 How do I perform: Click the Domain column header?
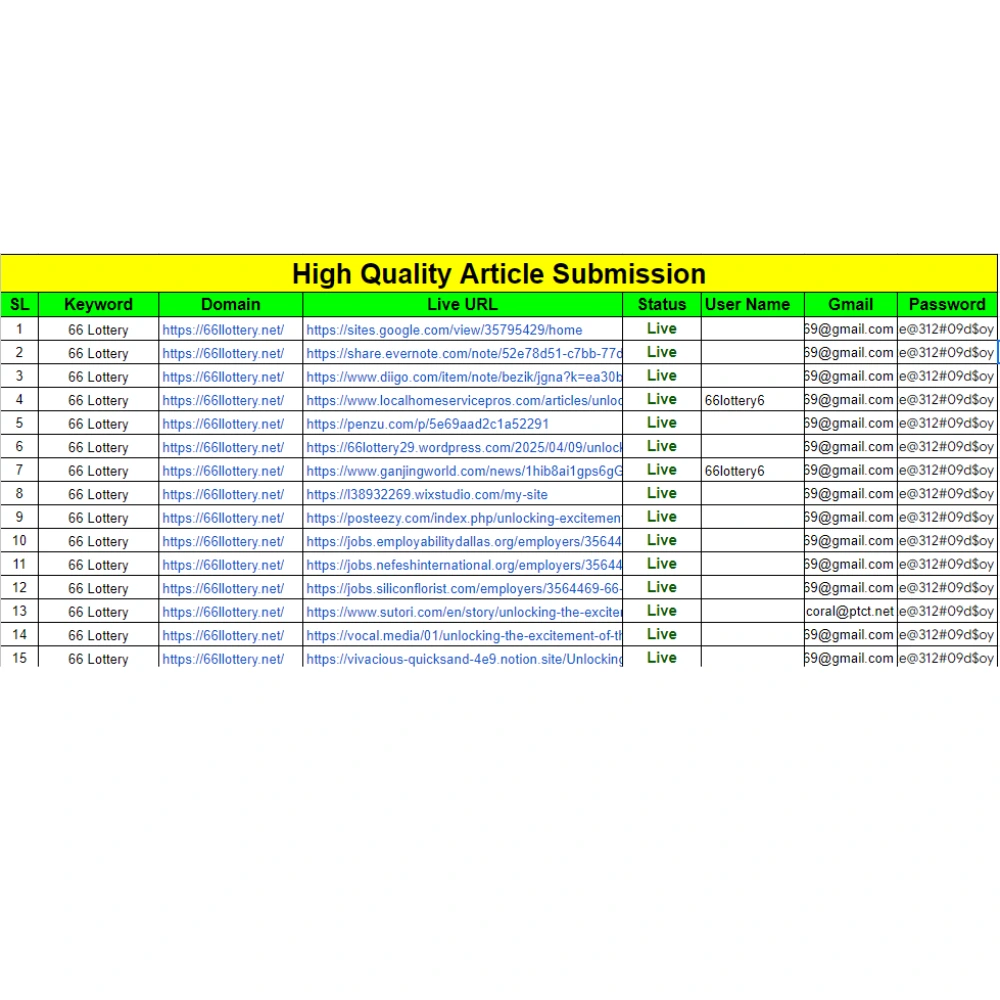[231, 304]
